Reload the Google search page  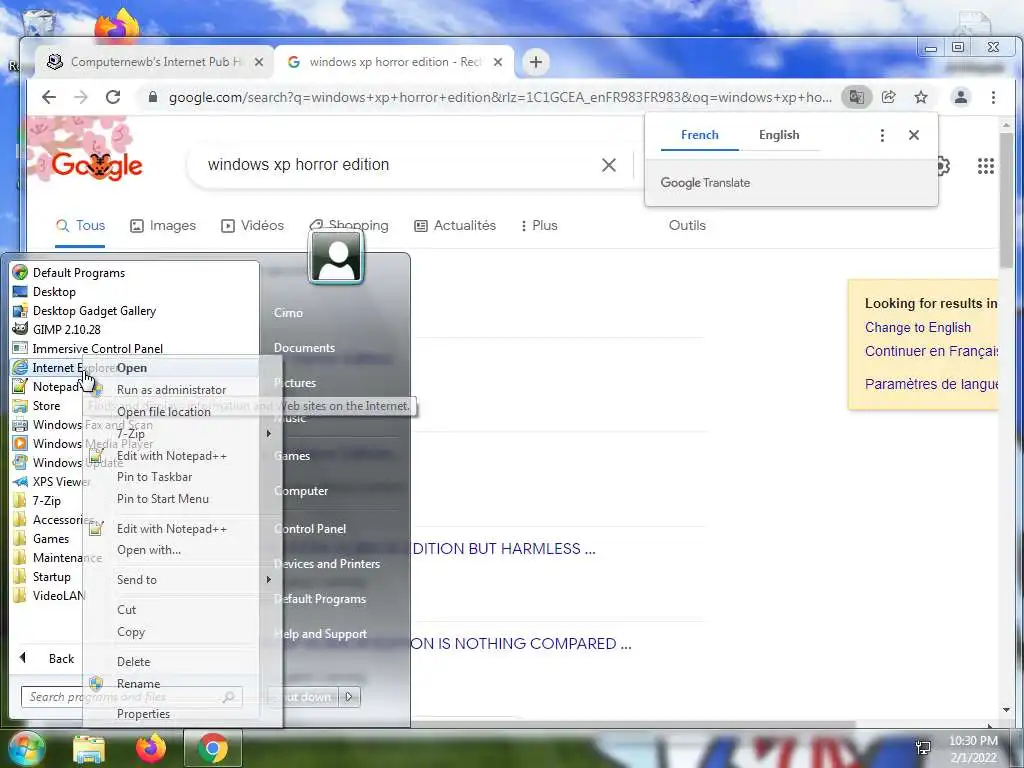113,97
